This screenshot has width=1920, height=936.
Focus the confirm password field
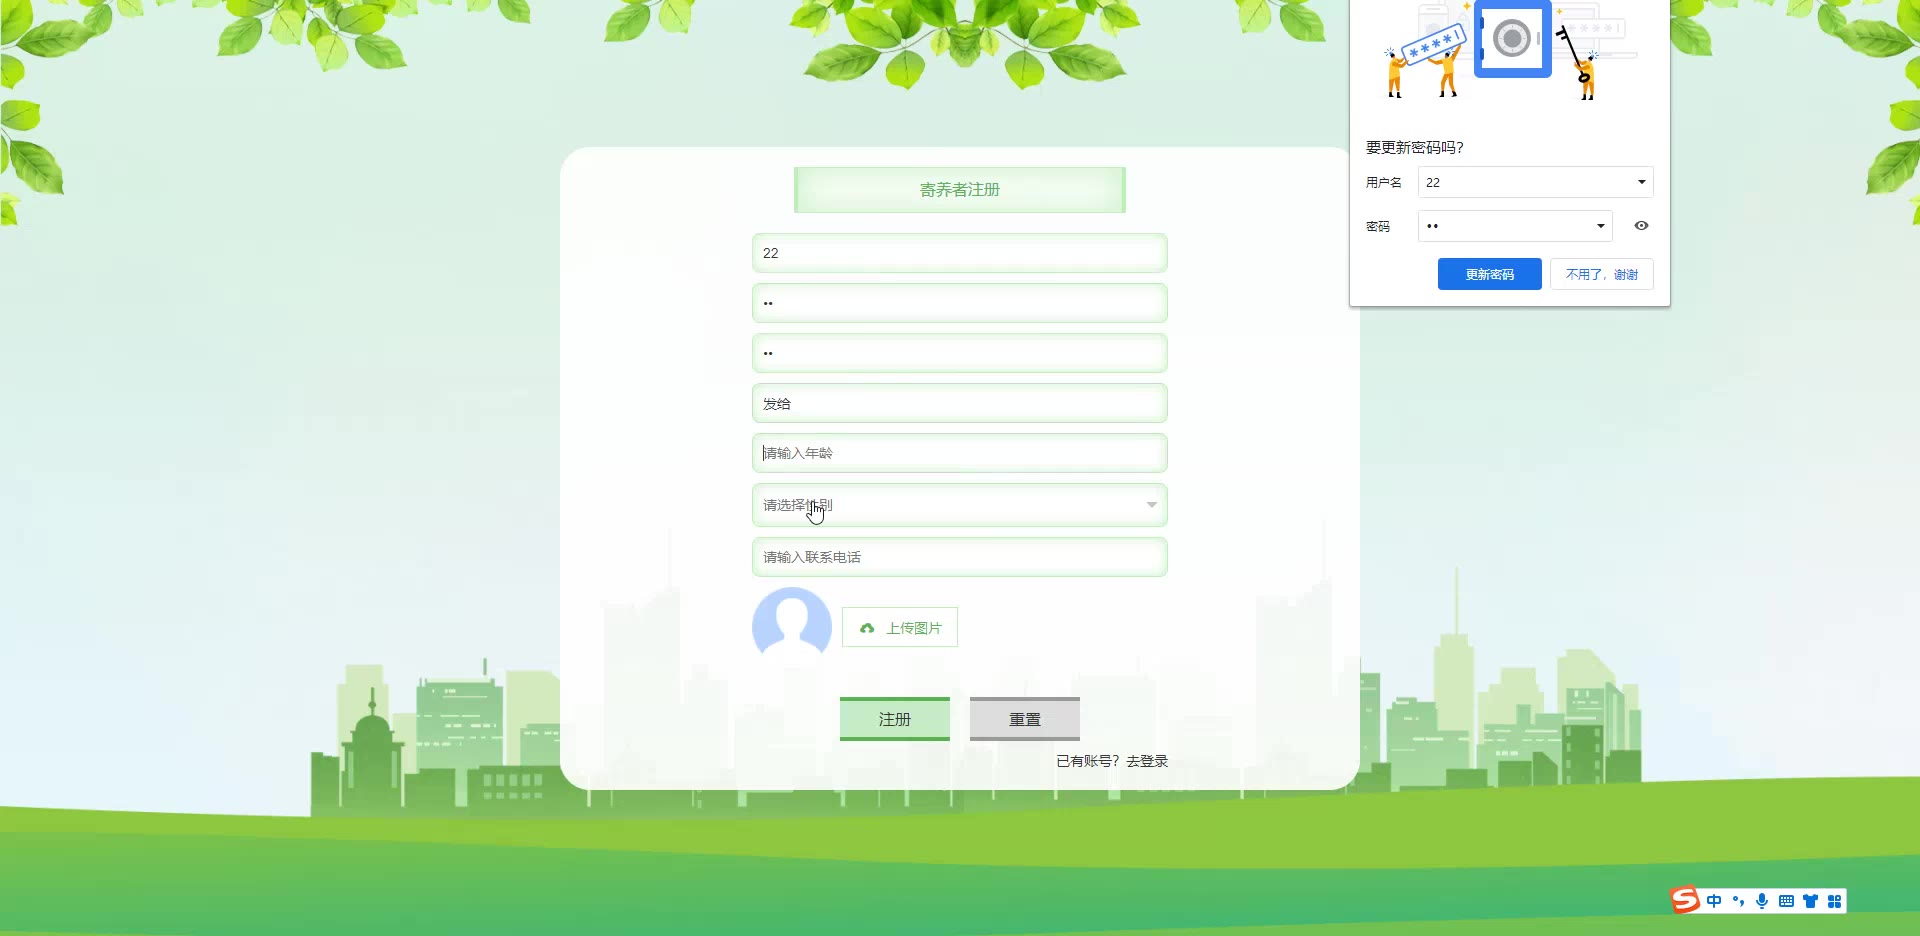[959, 353]
